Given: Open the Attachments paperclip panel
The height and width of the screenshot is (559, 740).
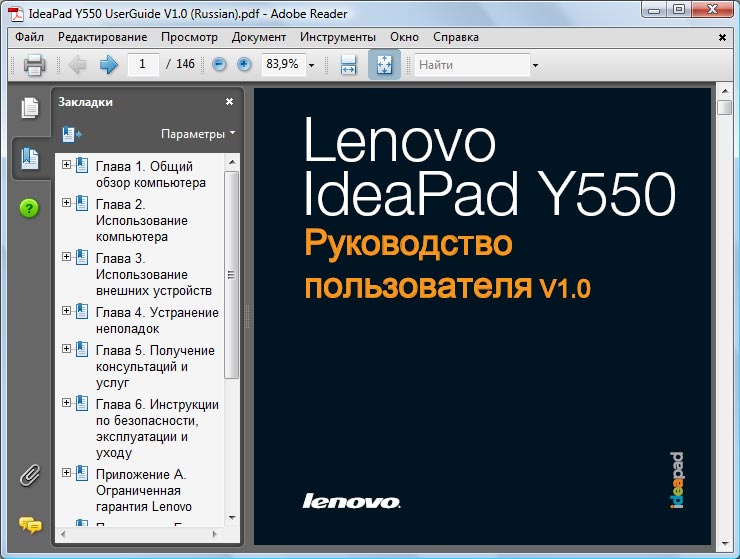Looking at the screenshot, I should pyautogui.click(x=30, y=475).
